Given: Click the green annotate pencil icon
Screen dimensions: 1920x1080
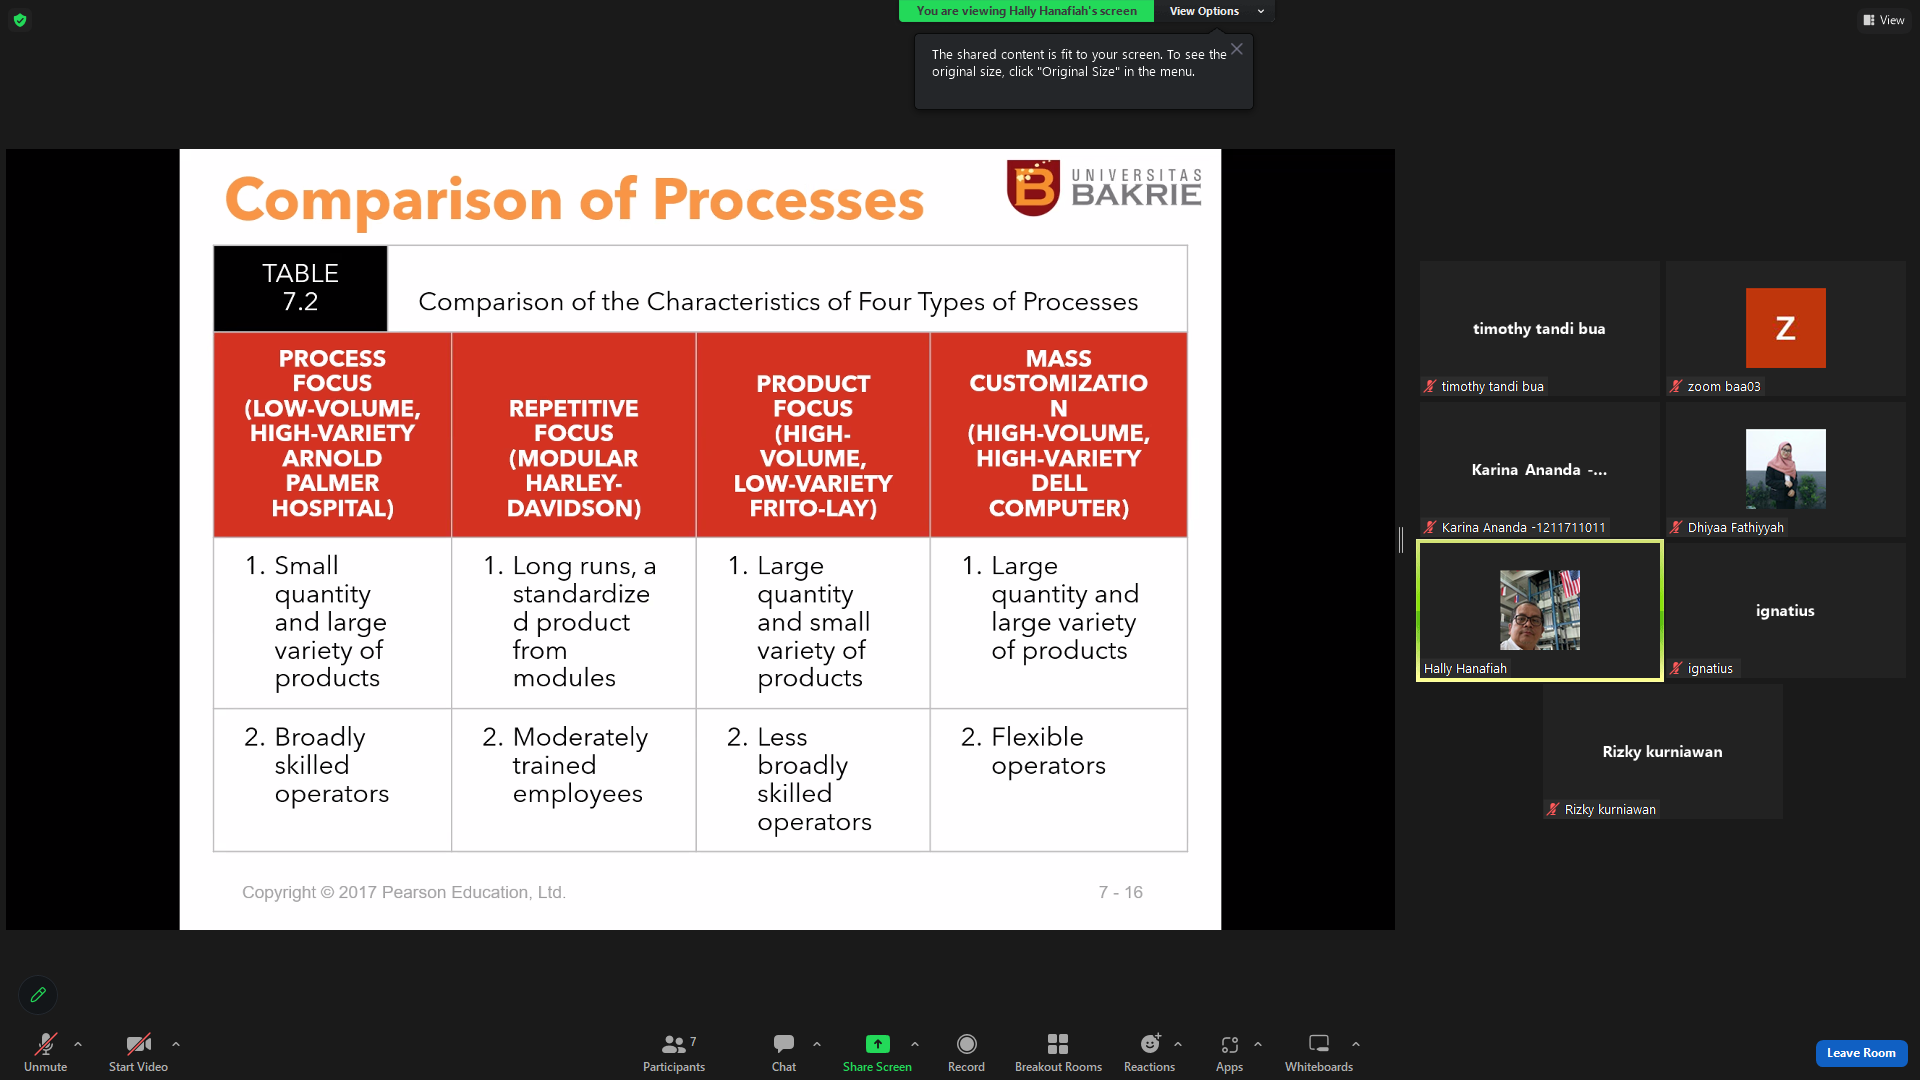Looking at the screenshot, I should 38,995.
